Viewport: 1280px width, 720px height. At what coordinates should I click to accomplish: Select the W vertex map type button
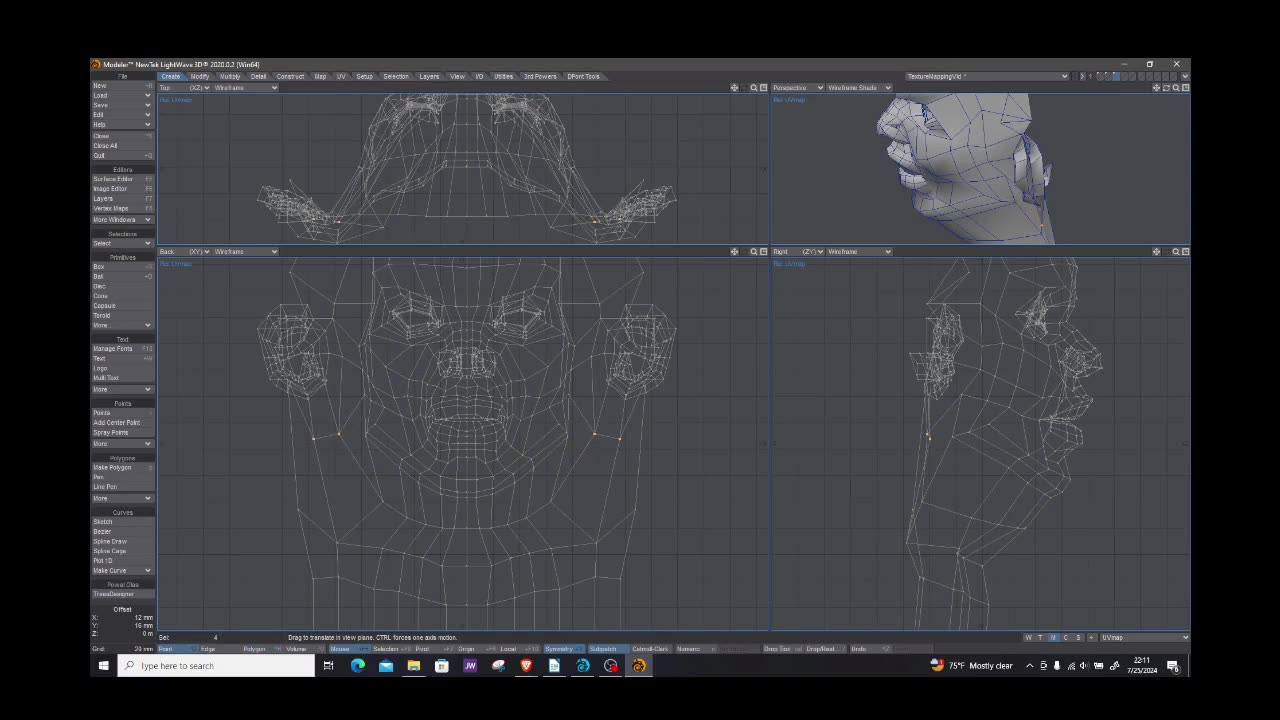pos(1028,638)
